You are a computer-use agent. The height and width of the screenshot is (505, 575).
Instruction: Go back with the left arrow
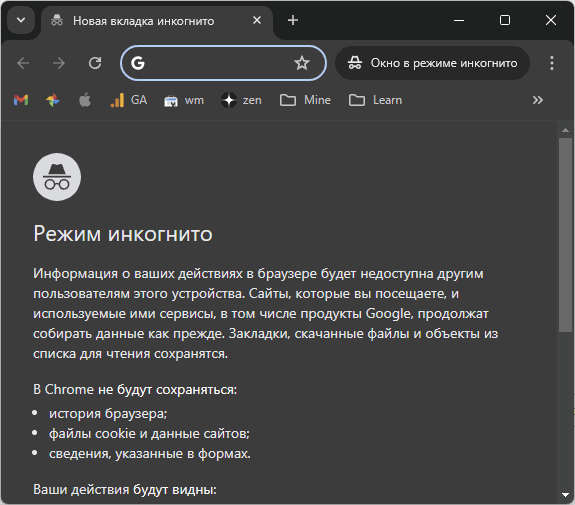click(x=23, y=63)
